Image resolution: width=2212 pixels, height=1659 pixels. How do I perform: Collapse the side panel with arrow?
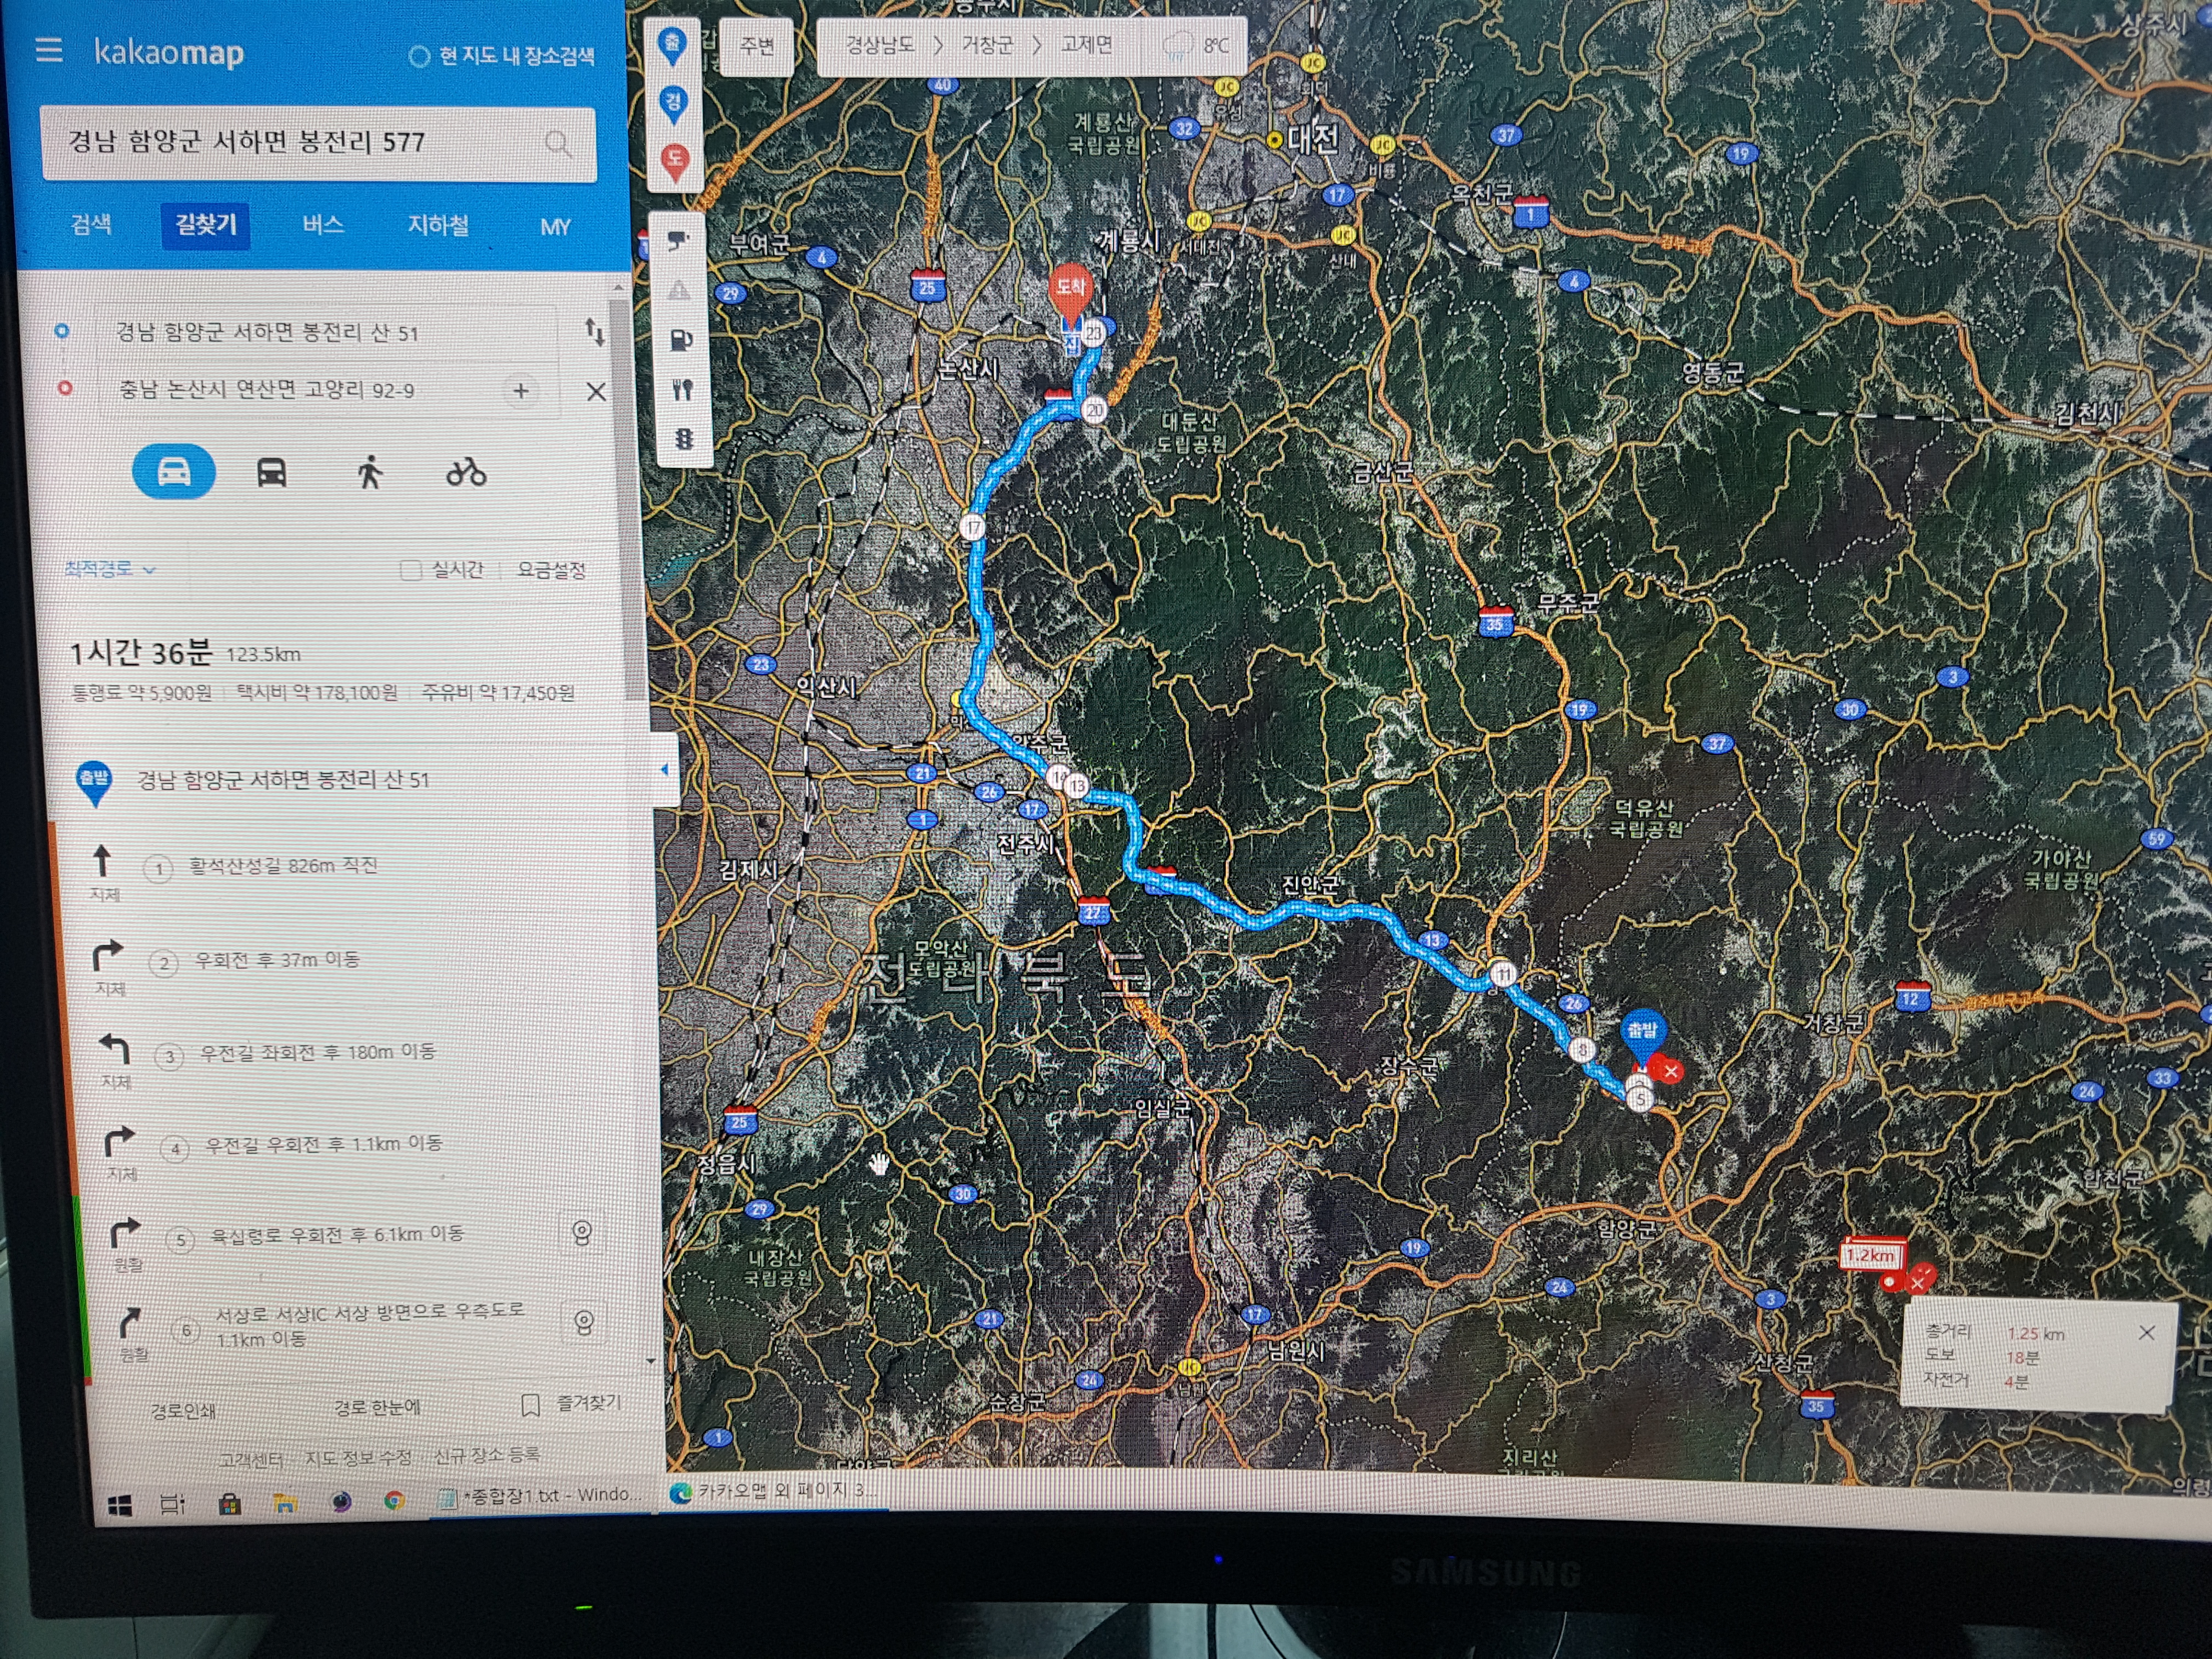coord(665,769)
